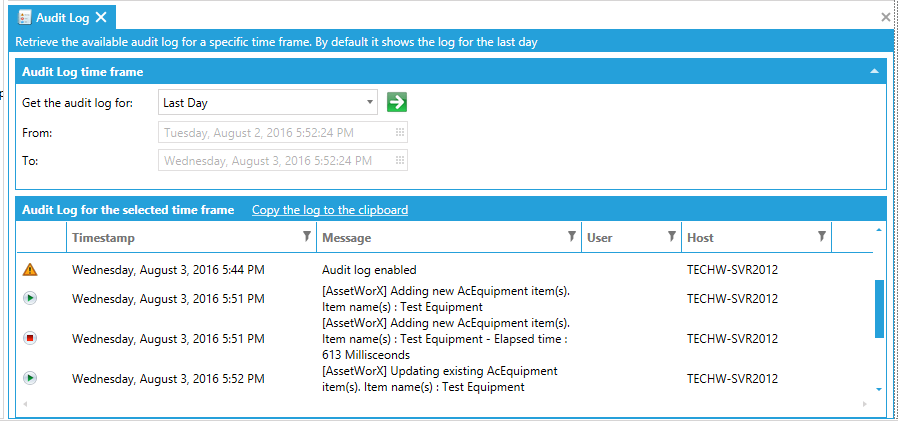This screenshot has width=898, height=424.
Task: Click the warning icon on Audit log enabled row
Action: click(x=30, y=269)
